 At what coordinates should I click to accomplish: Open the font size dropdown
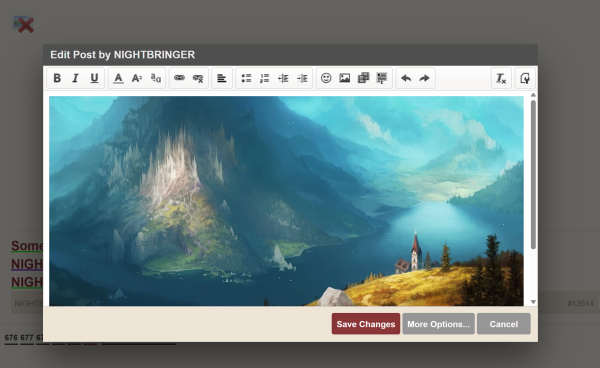coord(137,78)
